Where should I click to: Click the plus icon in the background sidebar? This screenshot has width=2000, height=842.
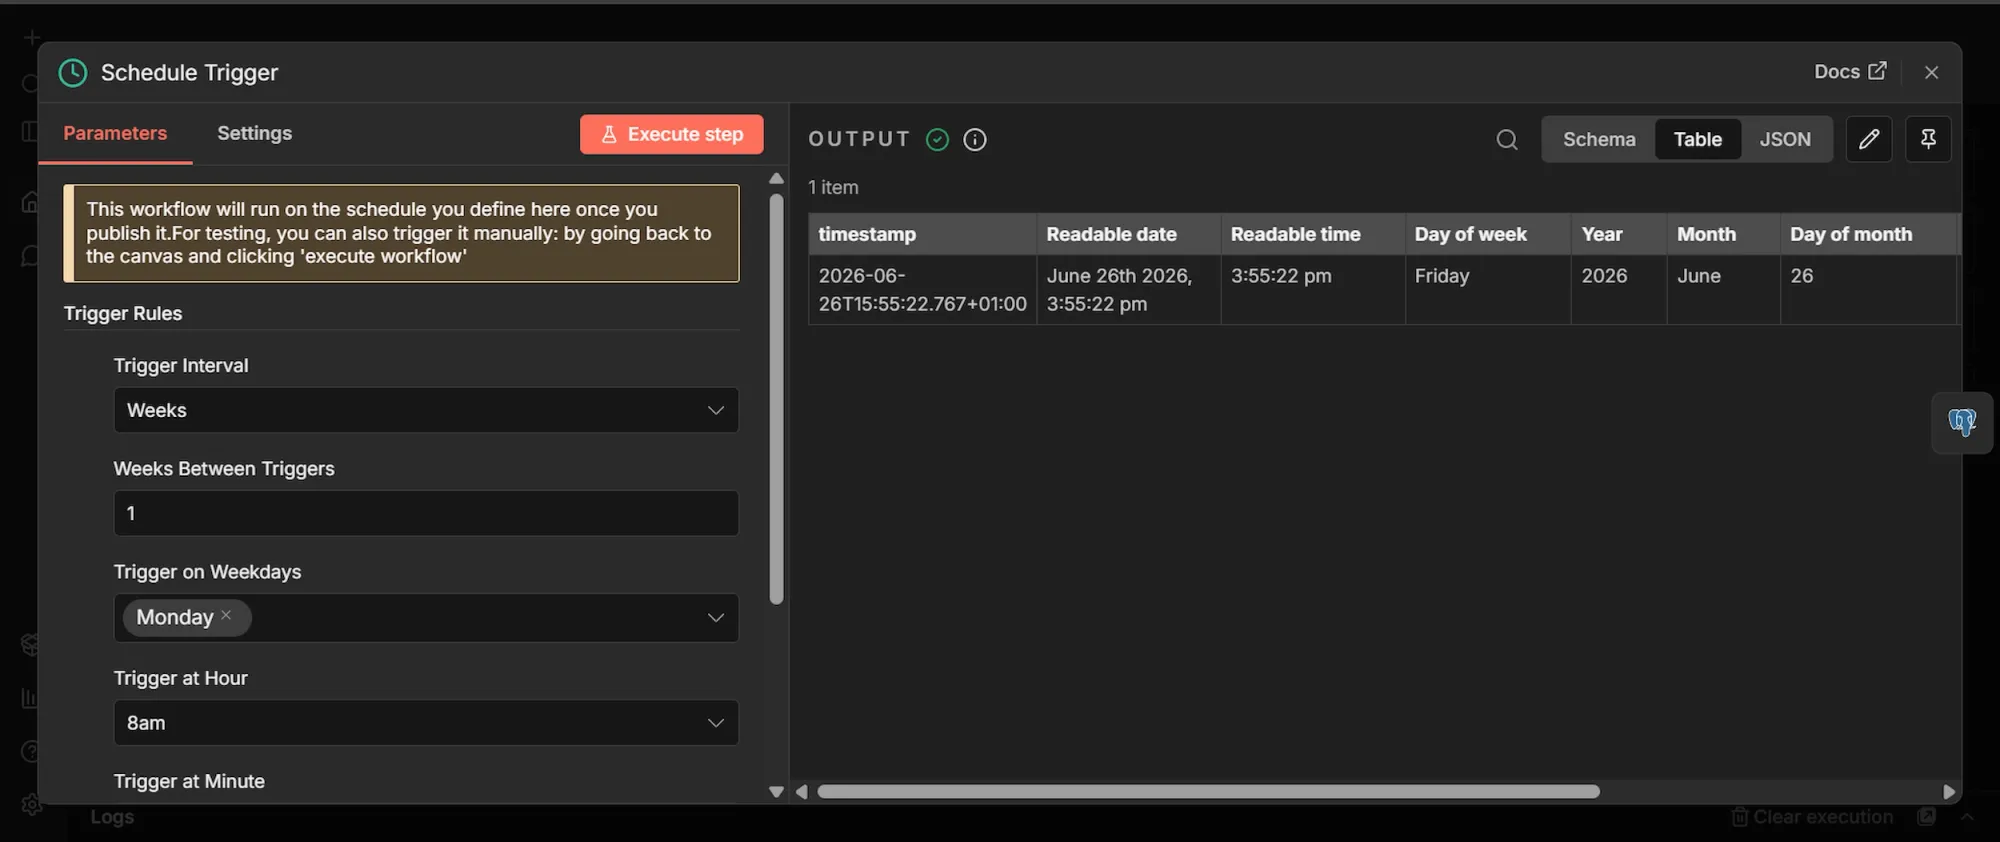coord(32,38)
